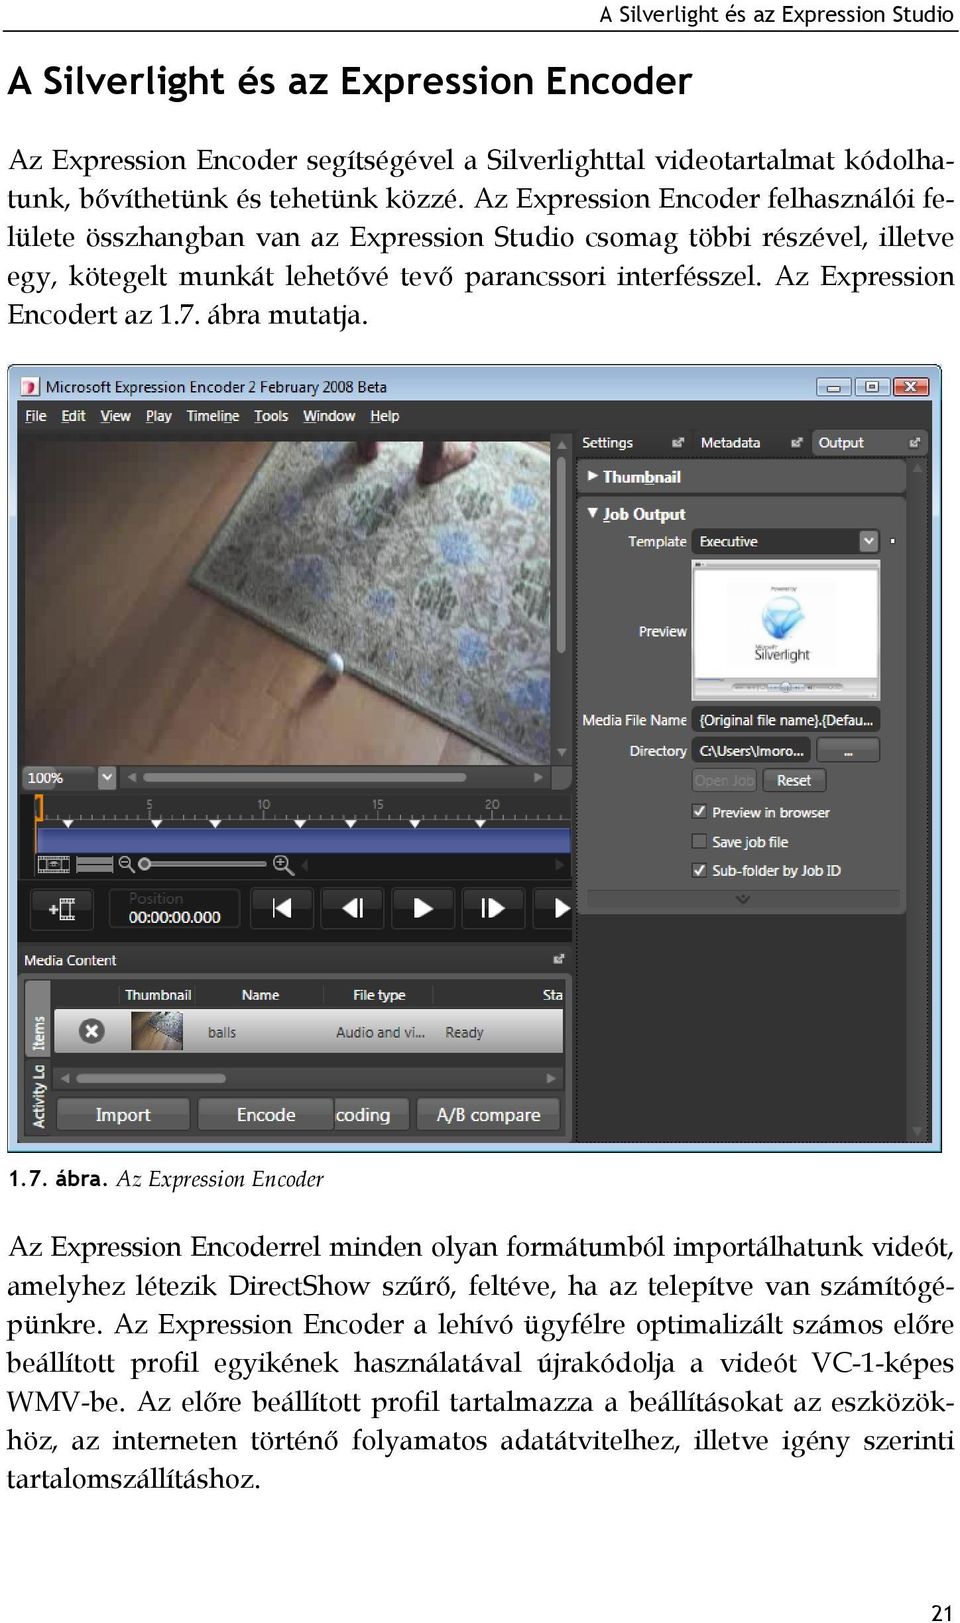The image size is (960, 1623).
Task: Enable the Save job file checkbox
Action: point(699,841)
